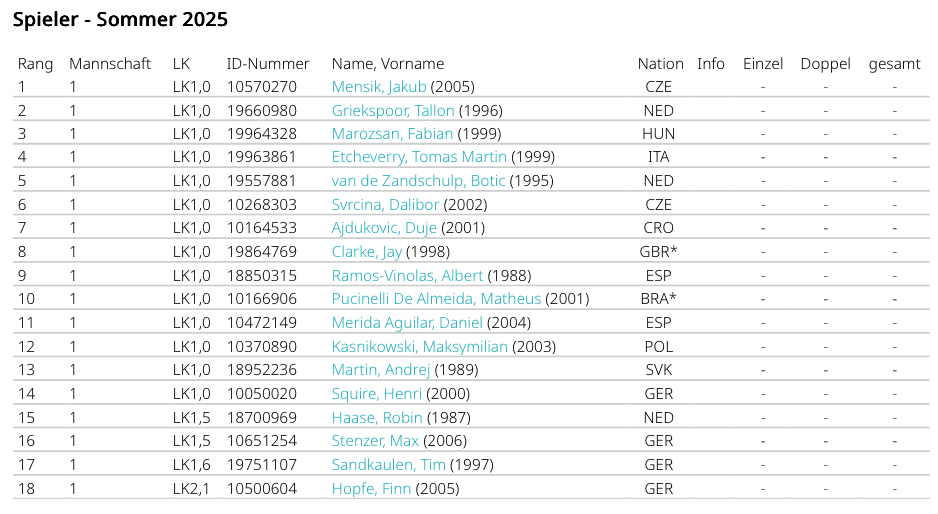
Task: Click Squire, Henri player name
Action: [x=377, y=394]
